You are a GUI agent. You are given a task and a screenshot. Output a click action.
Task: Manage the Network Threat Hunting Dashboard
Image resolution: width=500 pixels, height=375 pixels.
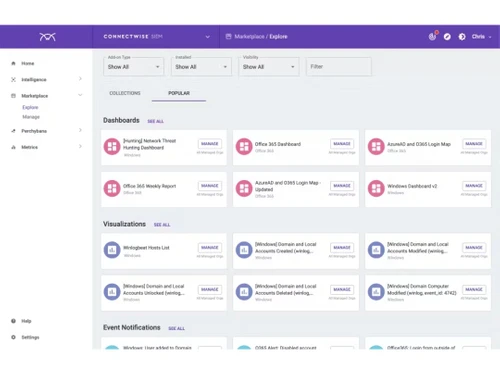[x=210, y=144]
